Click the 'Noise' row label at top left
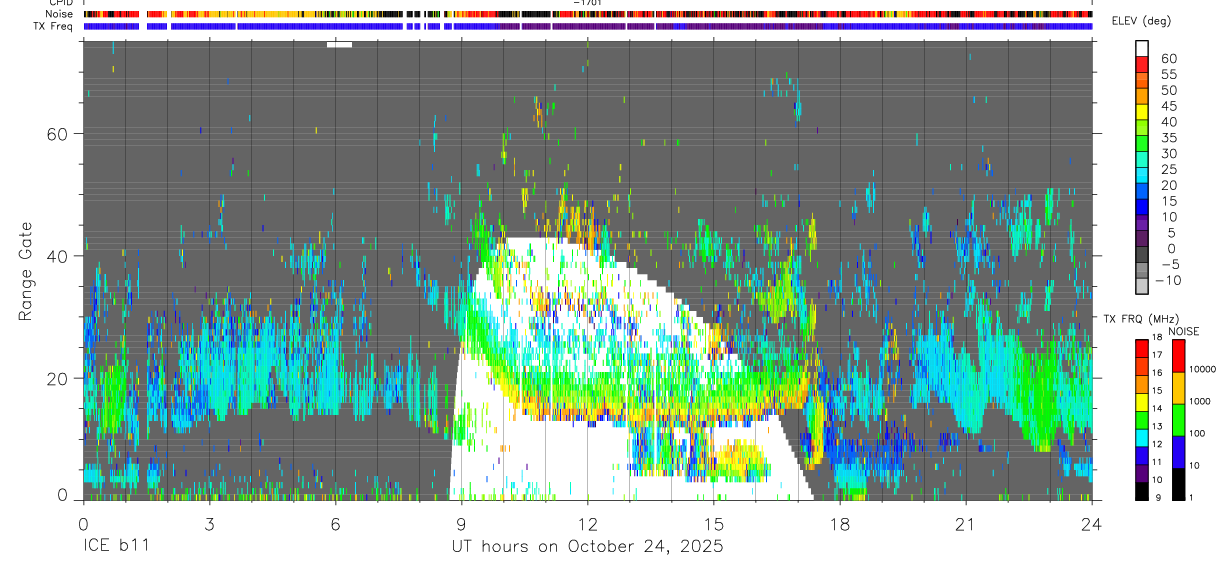 (61, 14)
